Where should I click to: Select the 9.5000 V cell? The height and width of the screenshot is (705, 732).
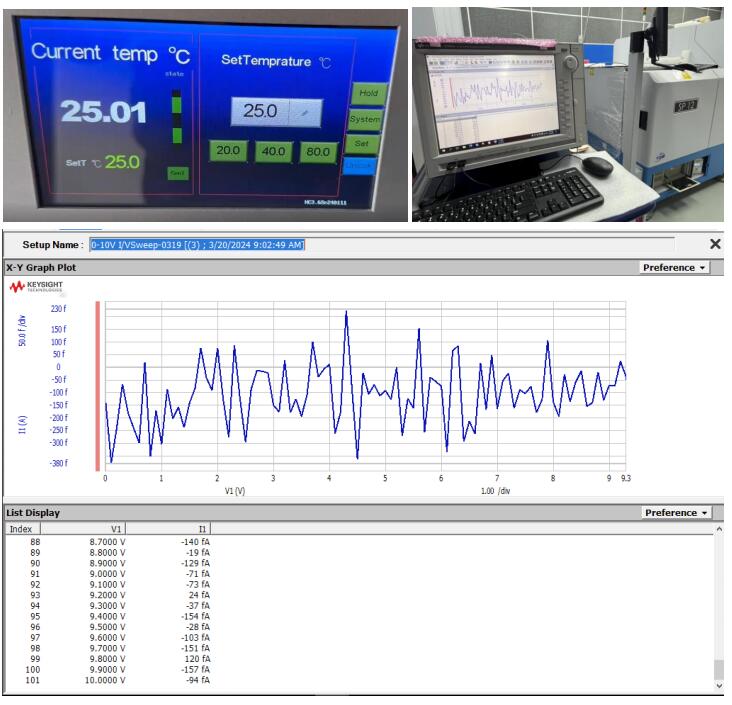[x=107, y=627]
